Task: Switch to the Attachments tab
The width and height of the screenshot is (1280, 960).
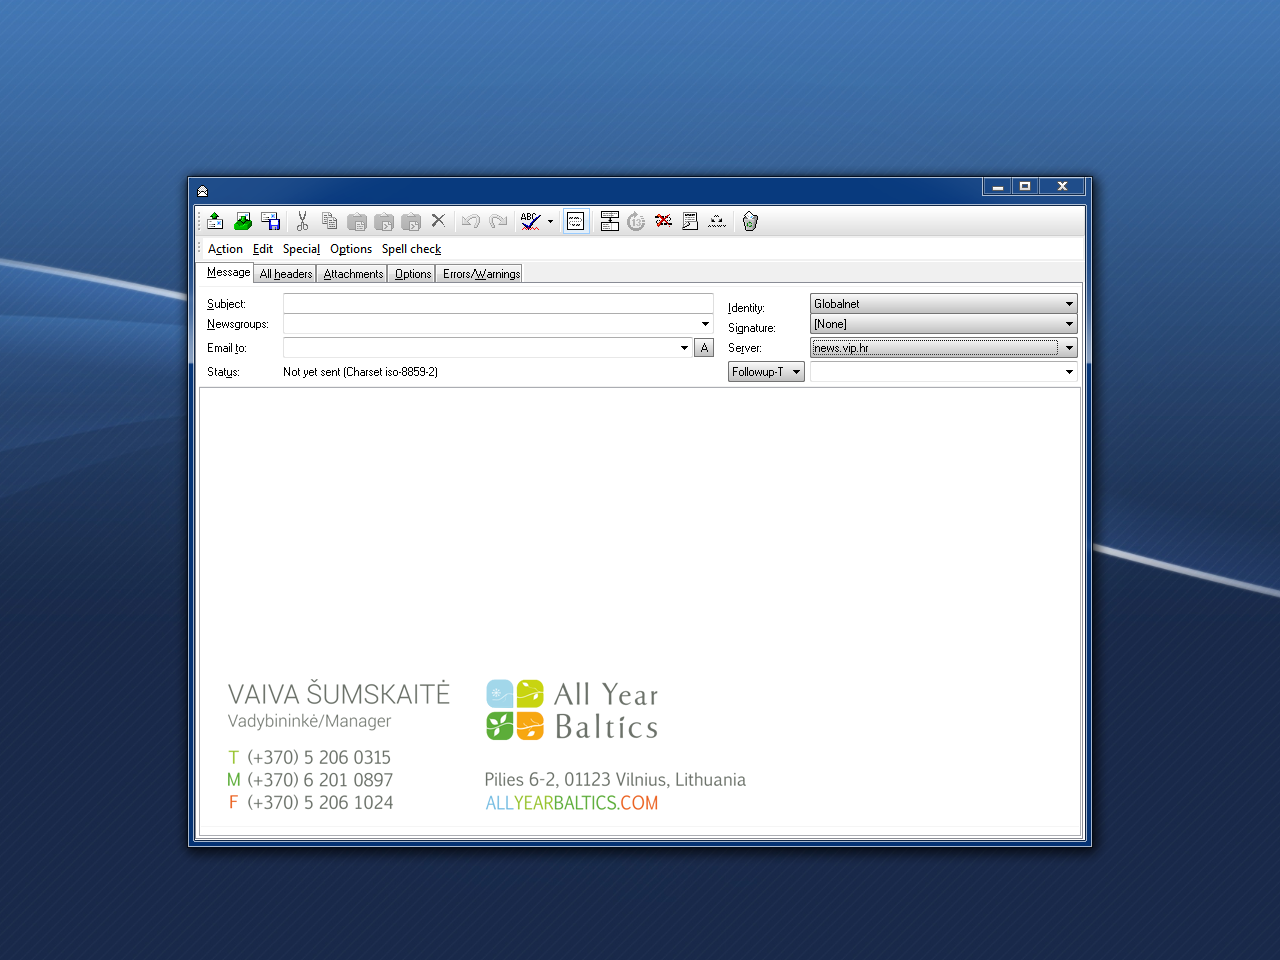Action: pyautogui.click(x=353, y=274)
